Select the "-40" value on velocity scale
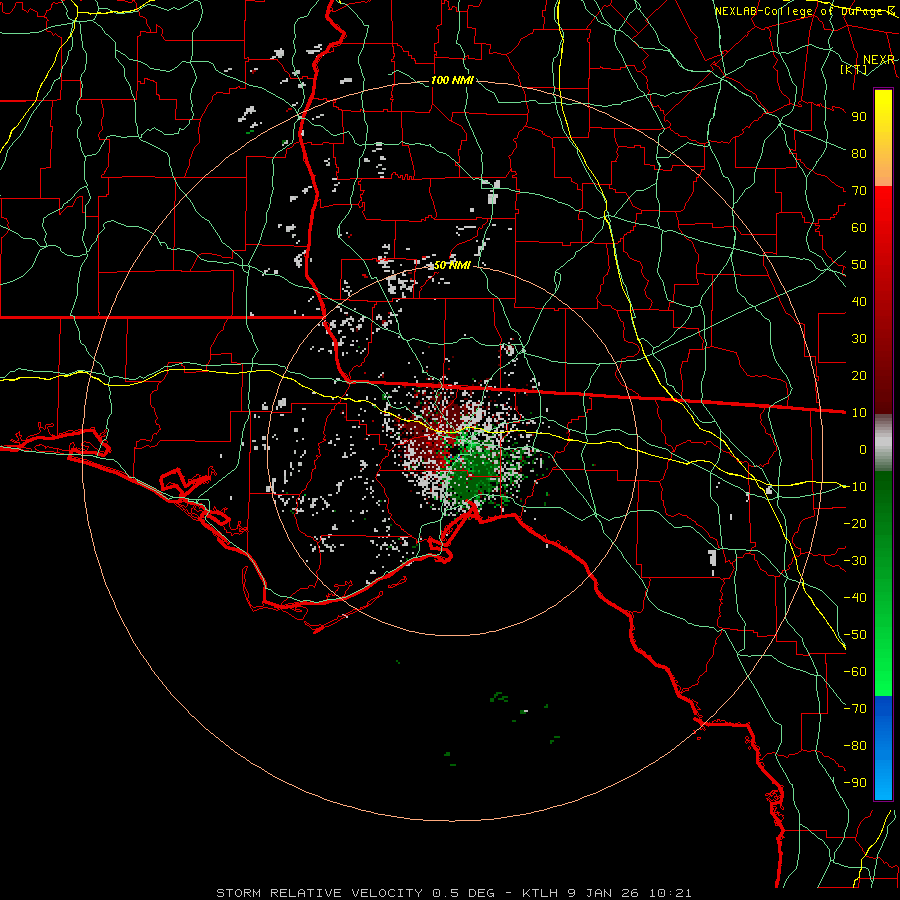Viewport: 900px width, 900px height. (855, 598)
